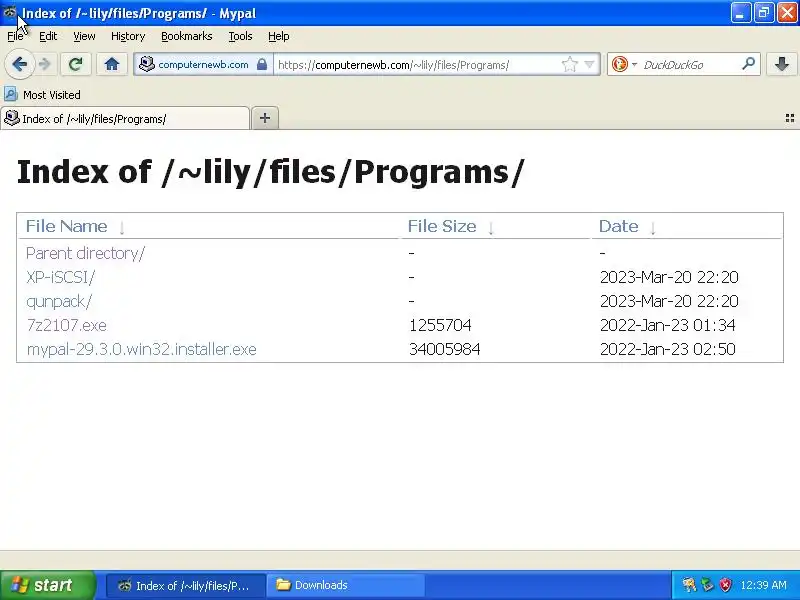This screenshot has width=800, height=600.
Task: Click the first system tray icon
Action: tap(689, 585)
